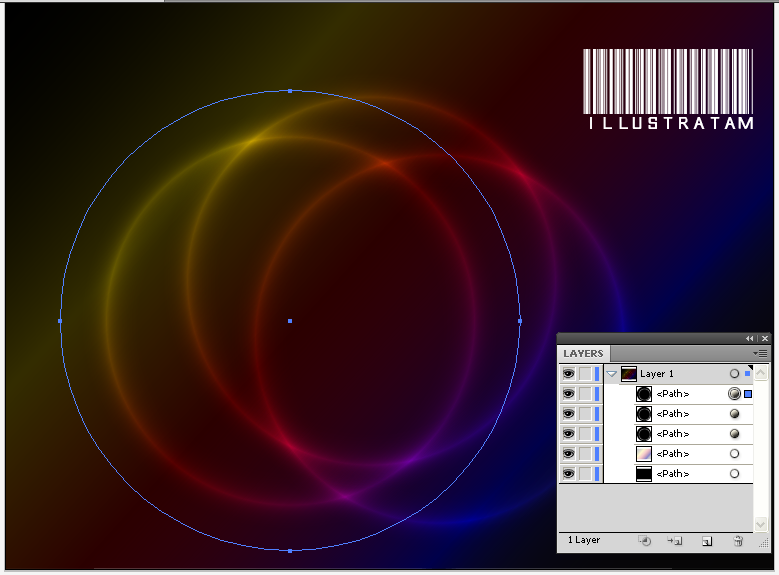Click the black rectangle Path thumbnail
Image resolution: width=779 pixels, height=575 pixels.
pyautogui.click(x=644, y=474)
